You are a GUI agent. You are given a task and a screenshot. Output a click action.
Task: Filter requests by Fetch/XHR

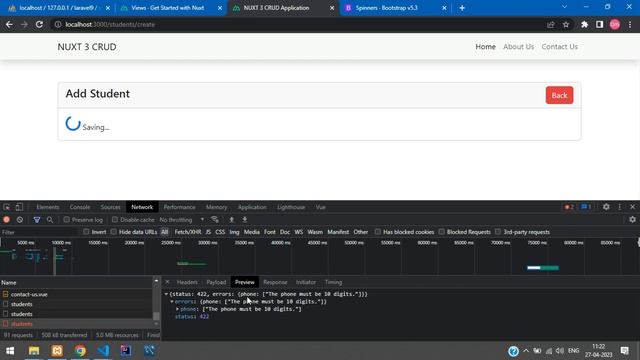click(188, 232)
